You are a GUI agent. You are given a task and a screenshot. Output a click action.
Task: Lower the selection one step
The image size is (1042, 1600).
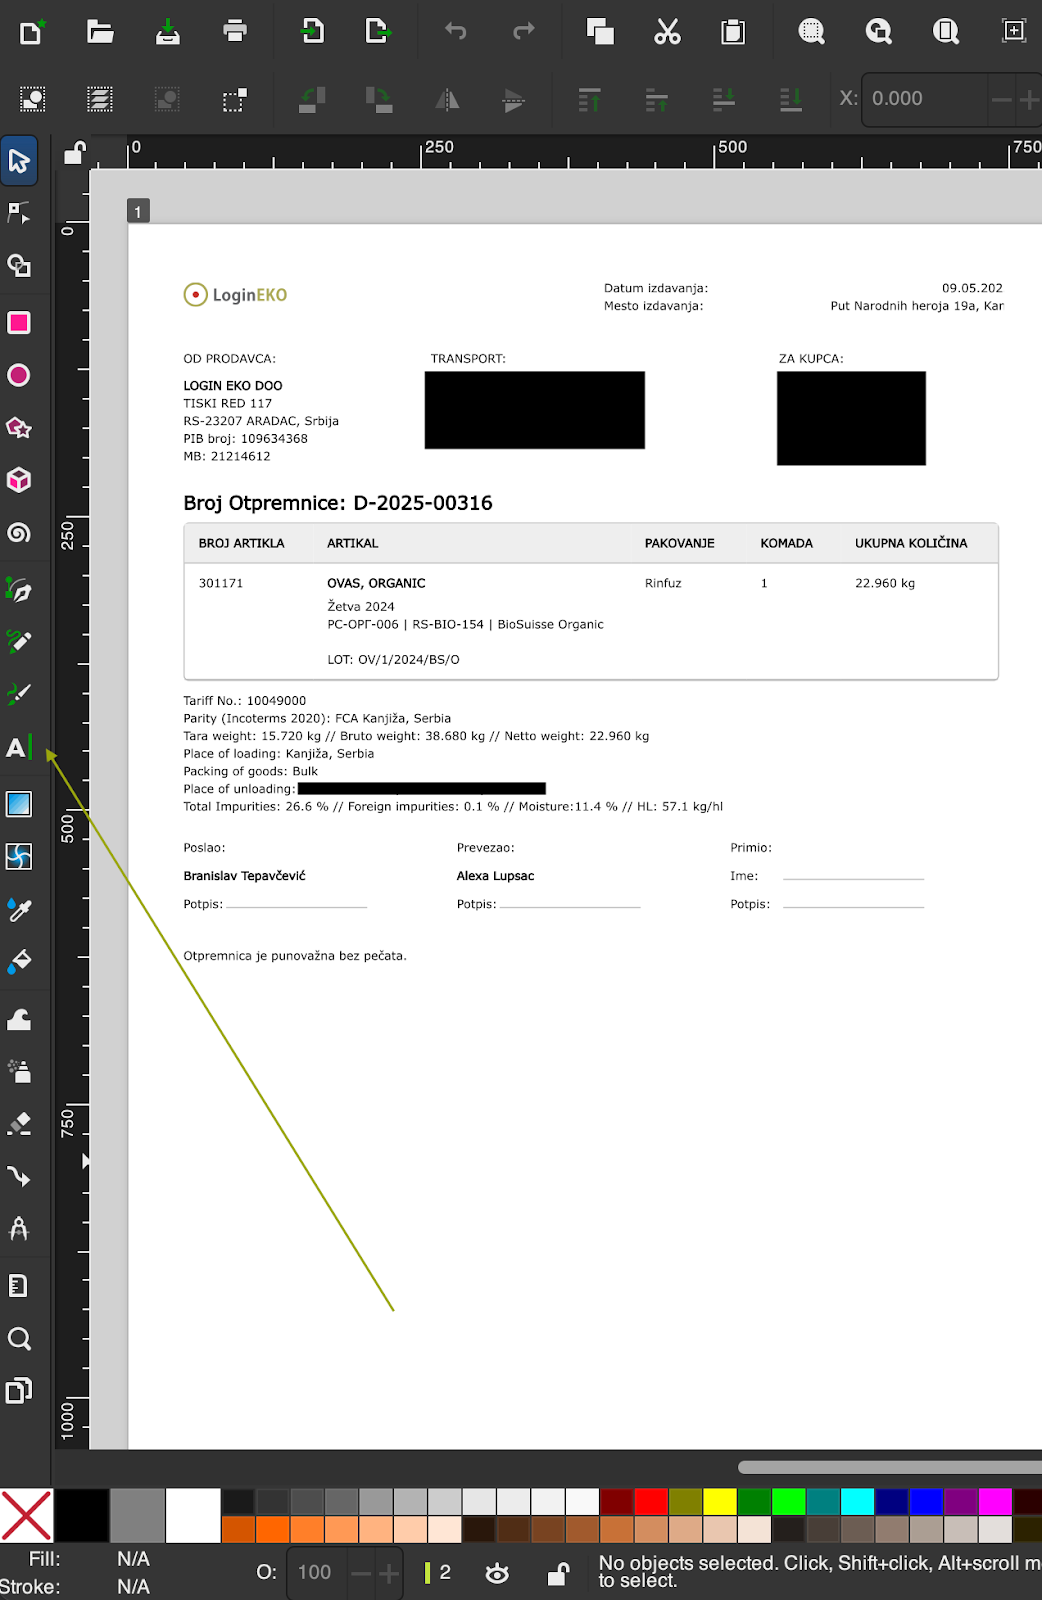(724, 99)
